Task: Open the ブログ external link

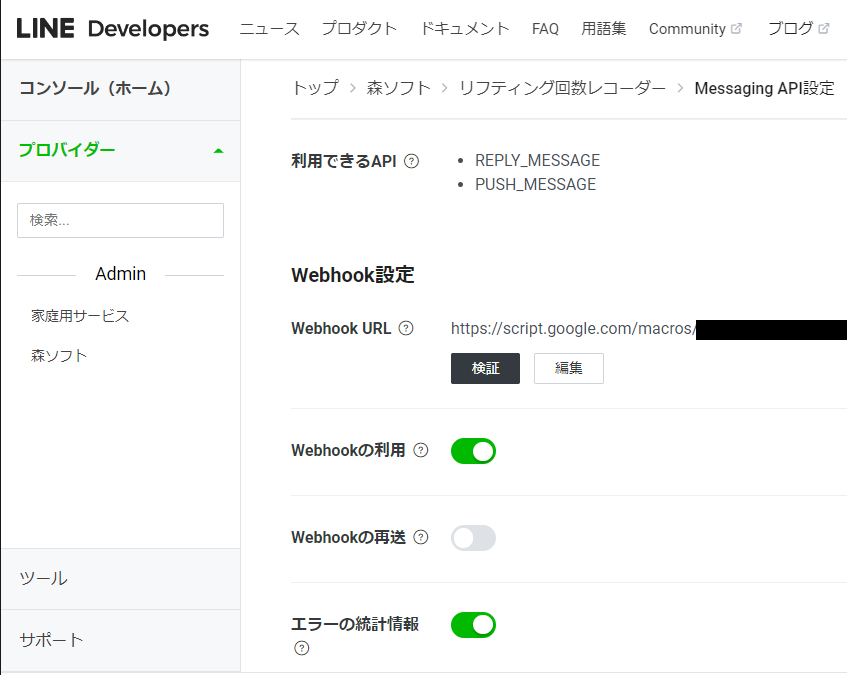Action: pos(798,29)
